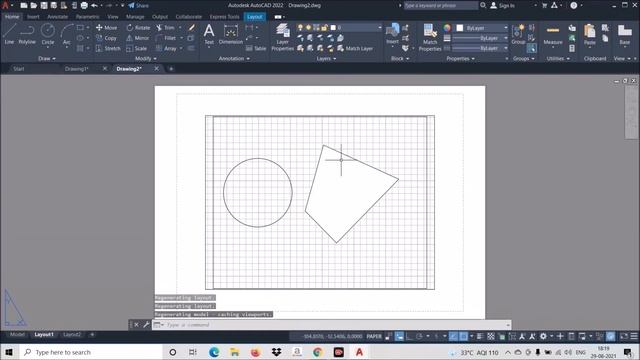This screenshot has height=360, width=640.
Task: Expand the Block panel
Action: click(400, 58)
